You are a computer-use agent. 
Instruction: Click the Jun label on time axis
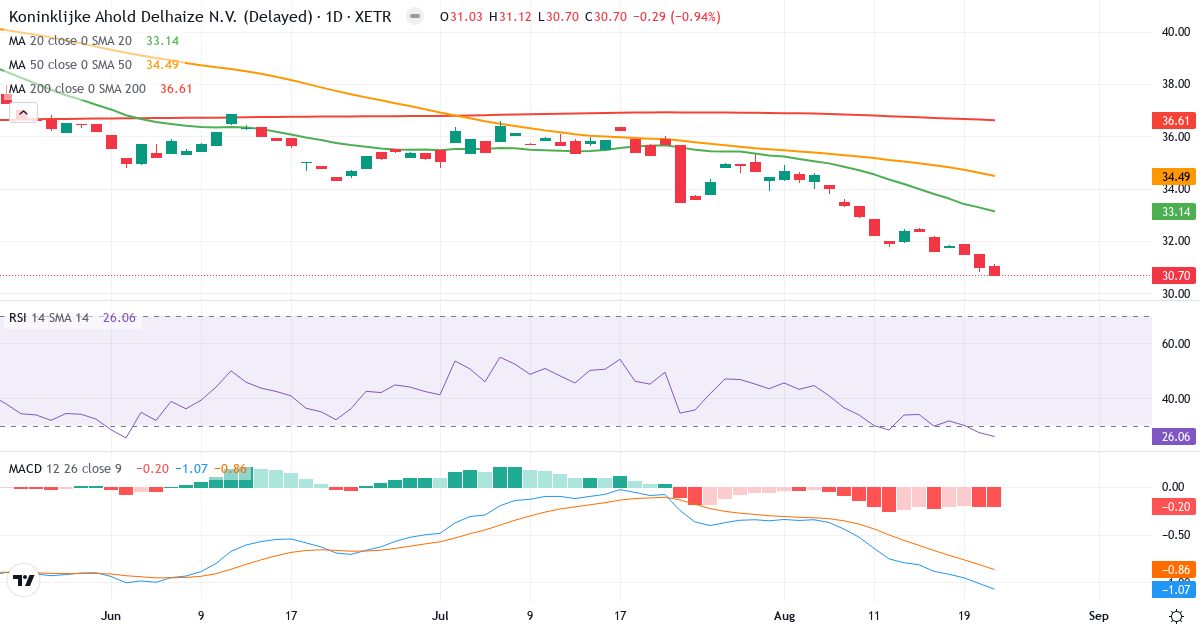112,616
